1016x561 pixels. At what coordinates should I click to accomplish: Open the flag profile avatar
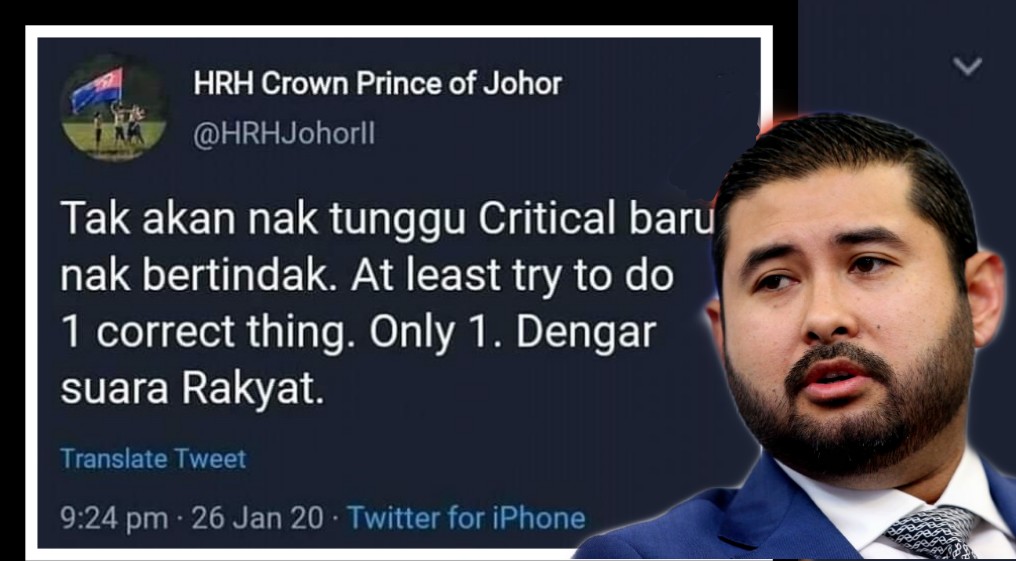(x=114, y=108)
